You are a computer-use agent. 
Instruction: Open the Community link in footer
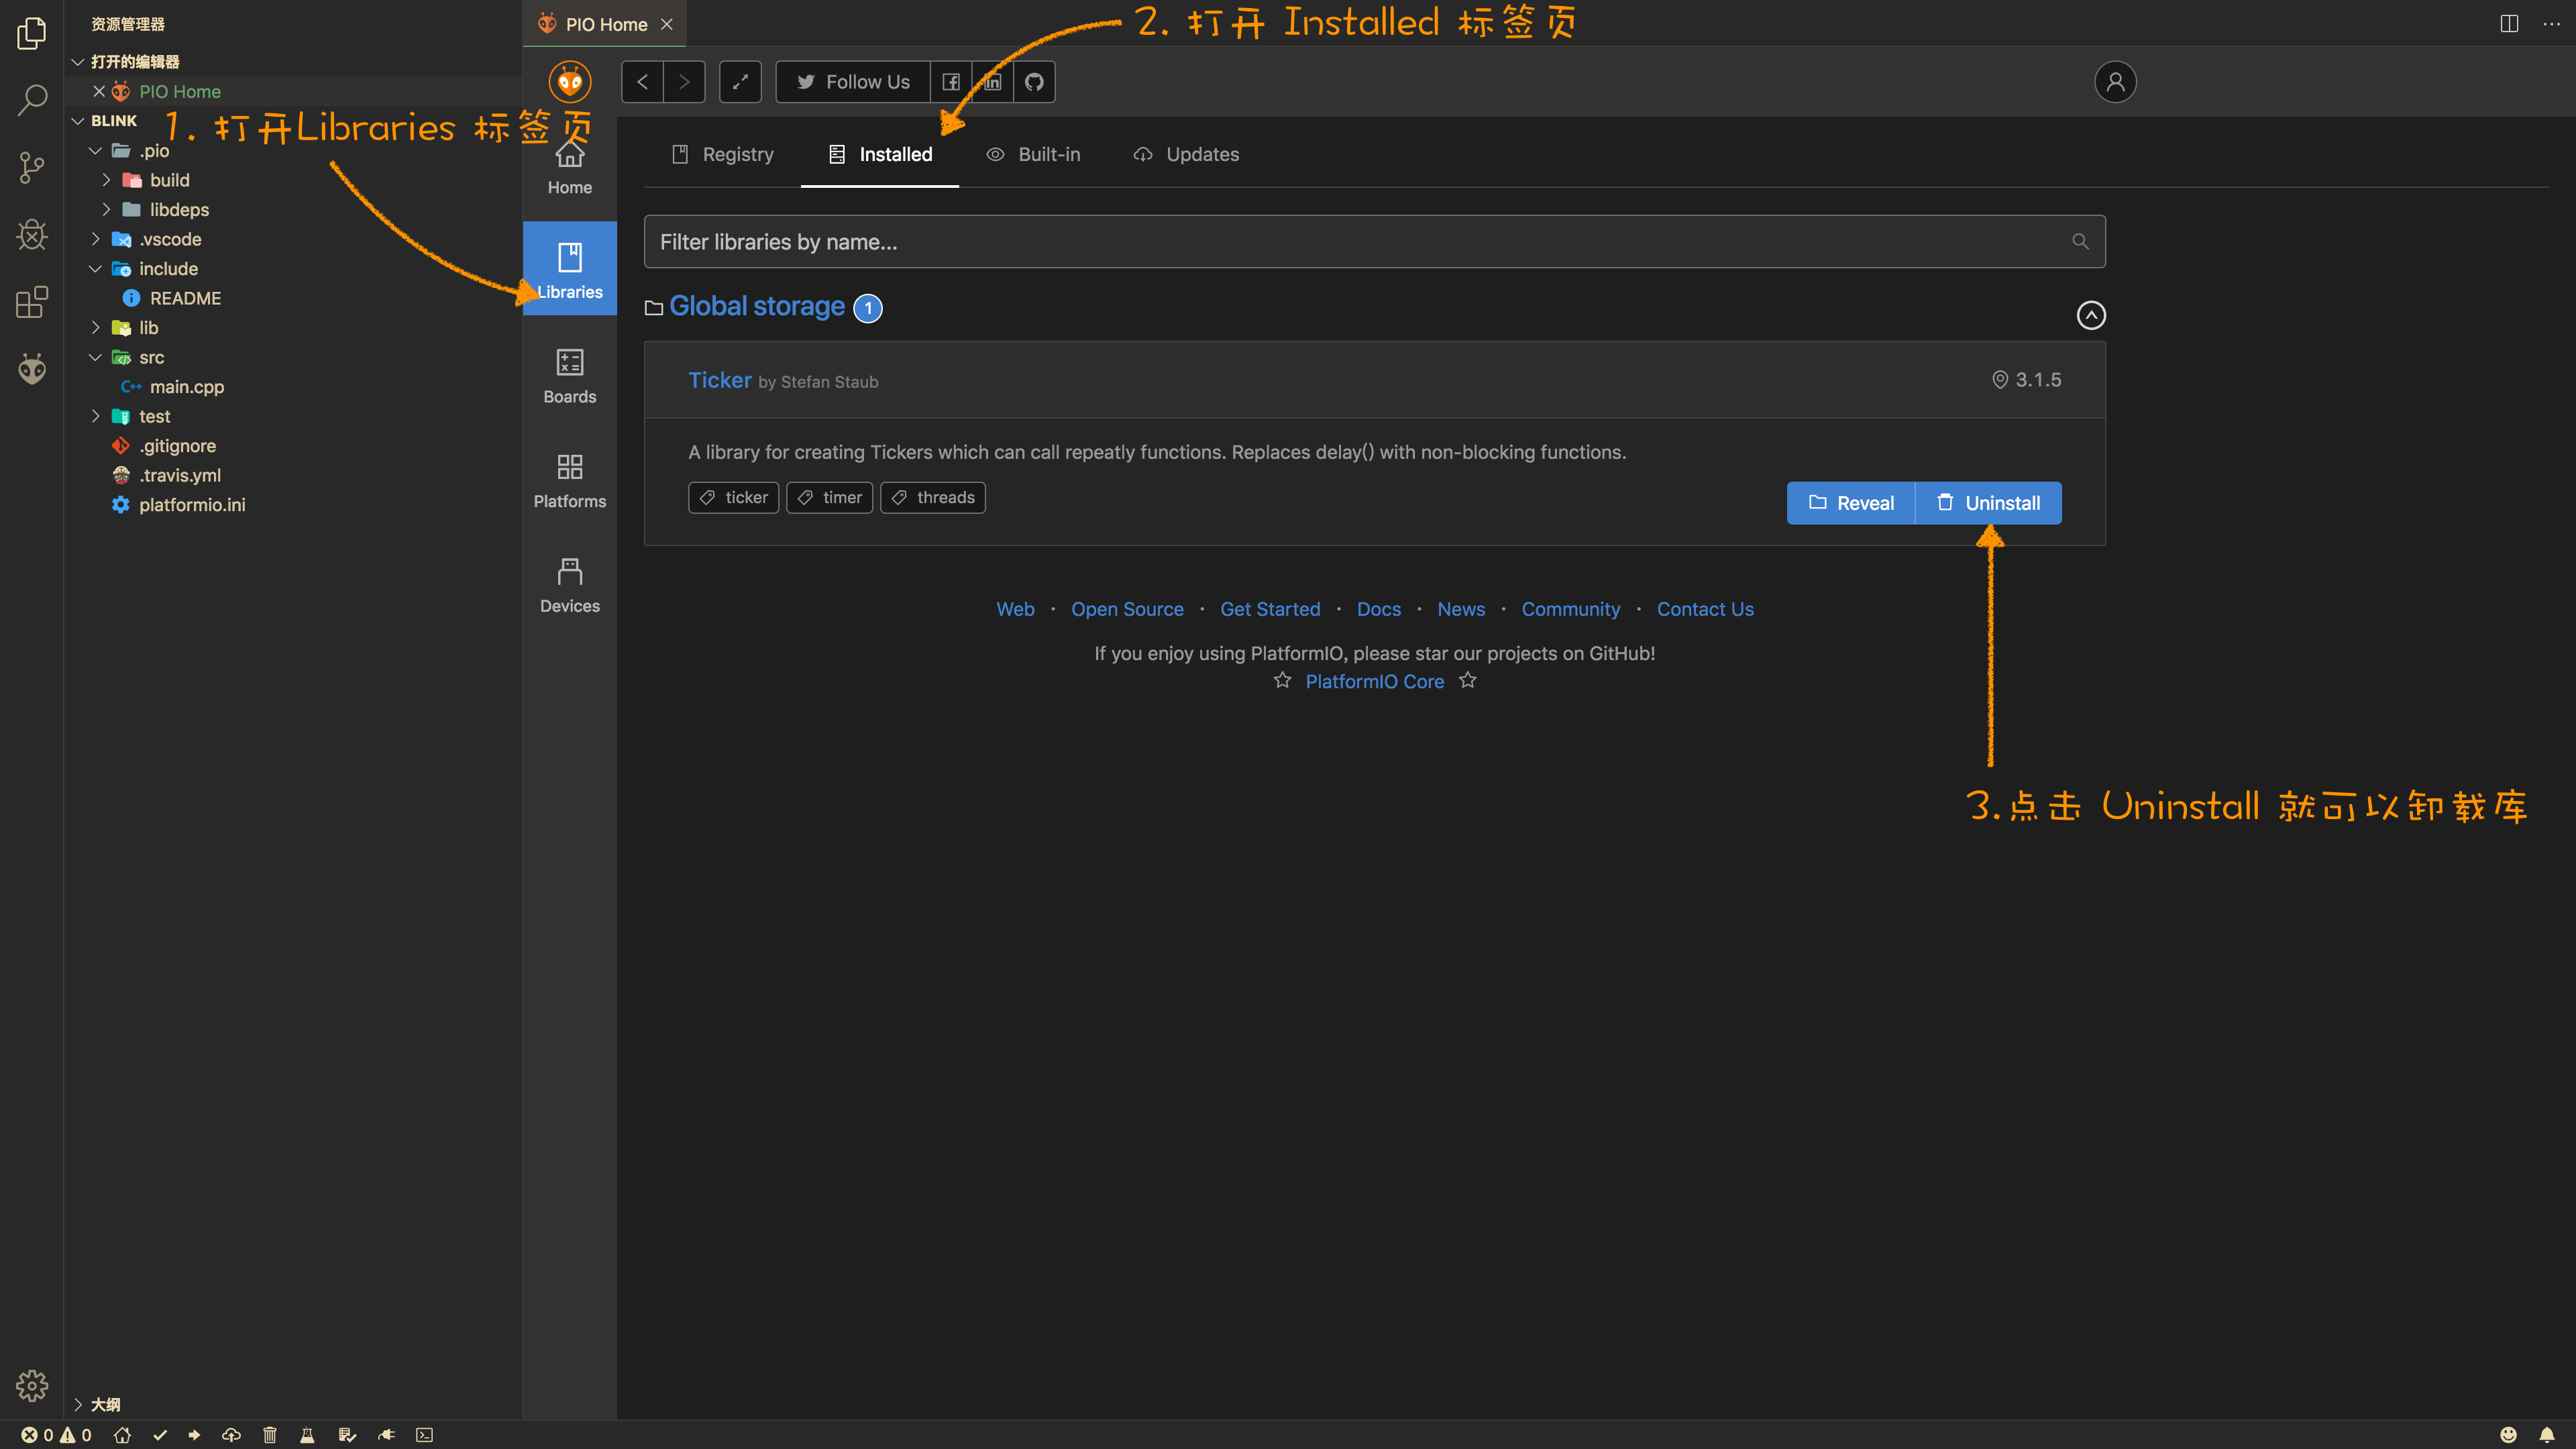(1570, 609)
